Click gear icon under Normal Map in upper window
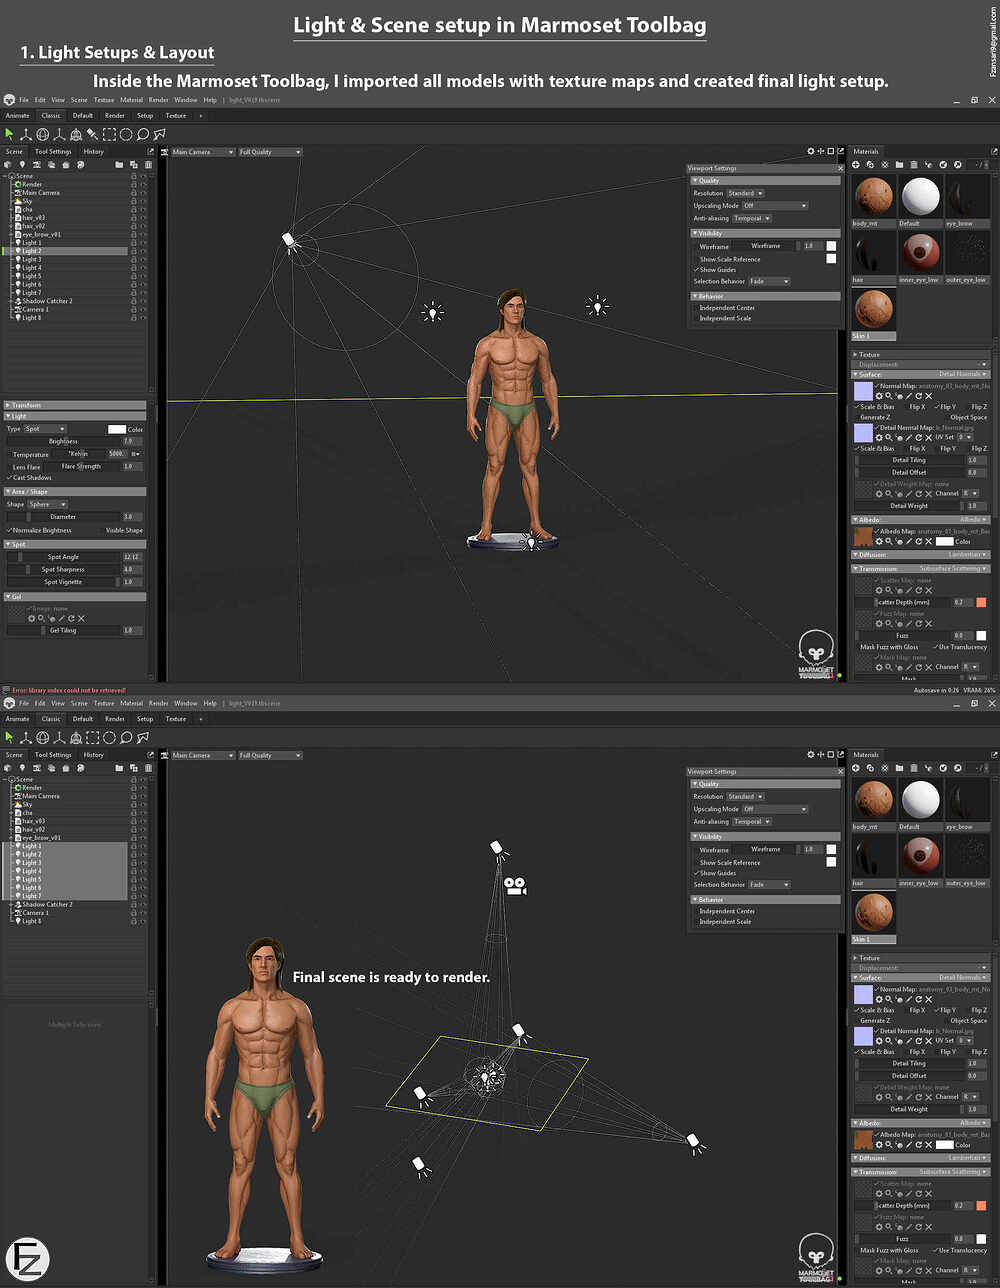This screenshot has height=1288, width=1000. 879,396
